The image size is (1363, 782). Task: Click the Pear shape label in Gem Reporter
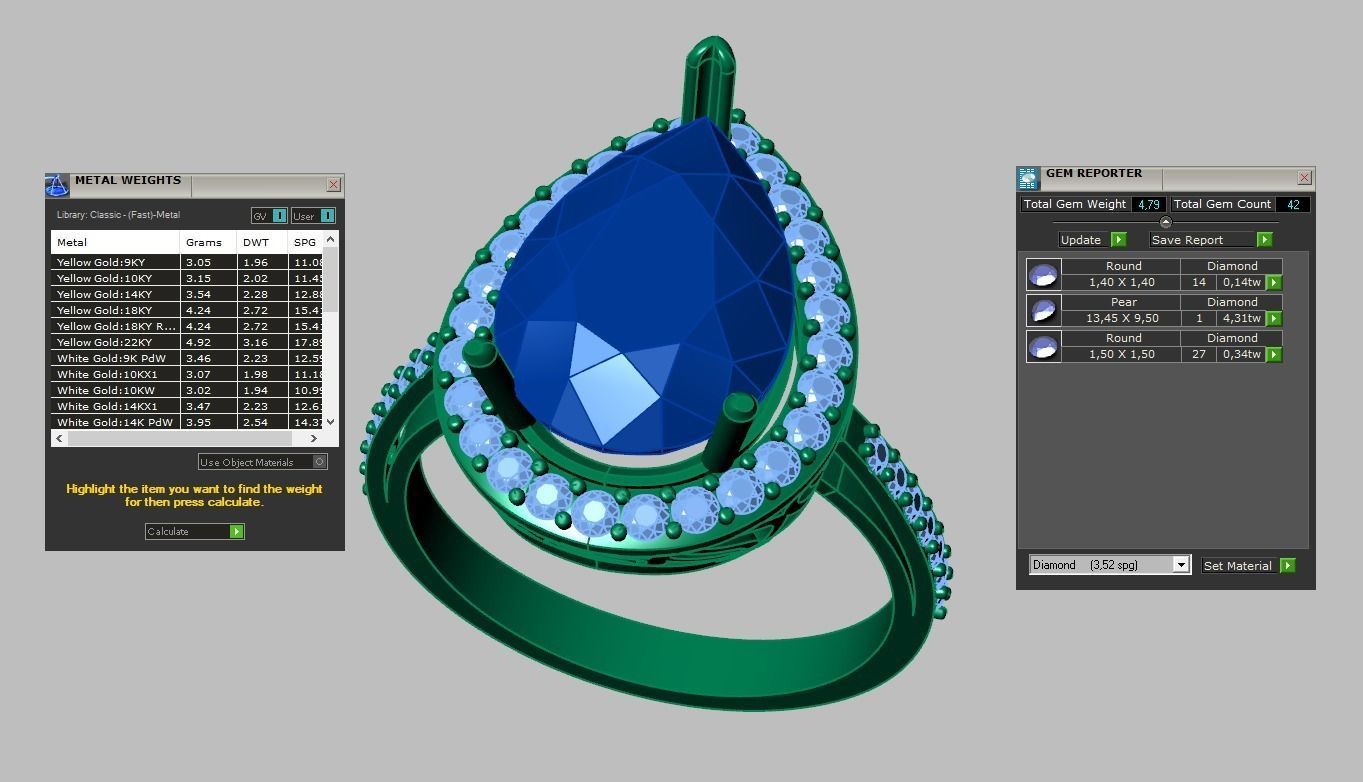point(1123,302)
